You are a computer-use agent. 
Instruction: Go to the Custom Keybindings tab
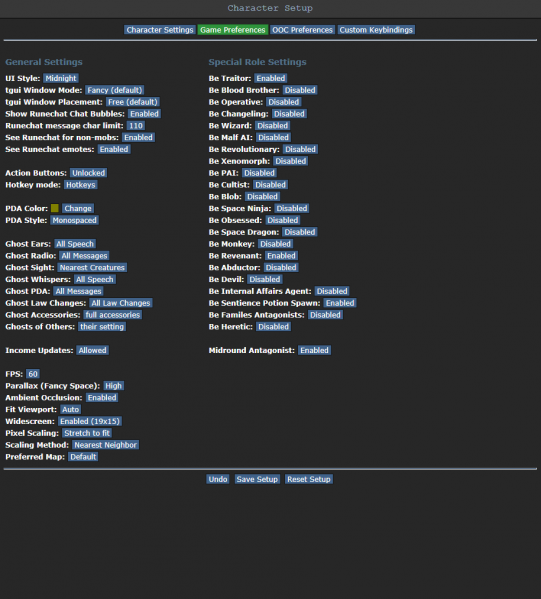[376, 30]
